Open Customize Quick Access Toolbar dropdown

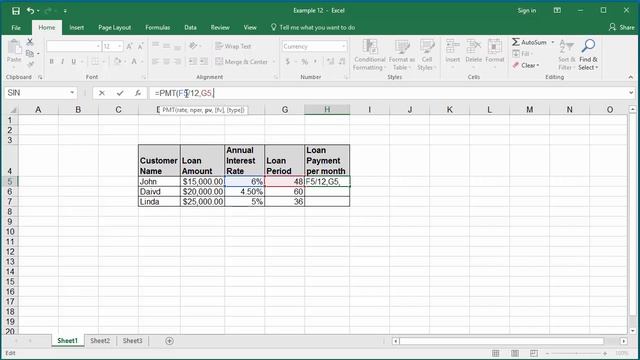click(65, 11)
